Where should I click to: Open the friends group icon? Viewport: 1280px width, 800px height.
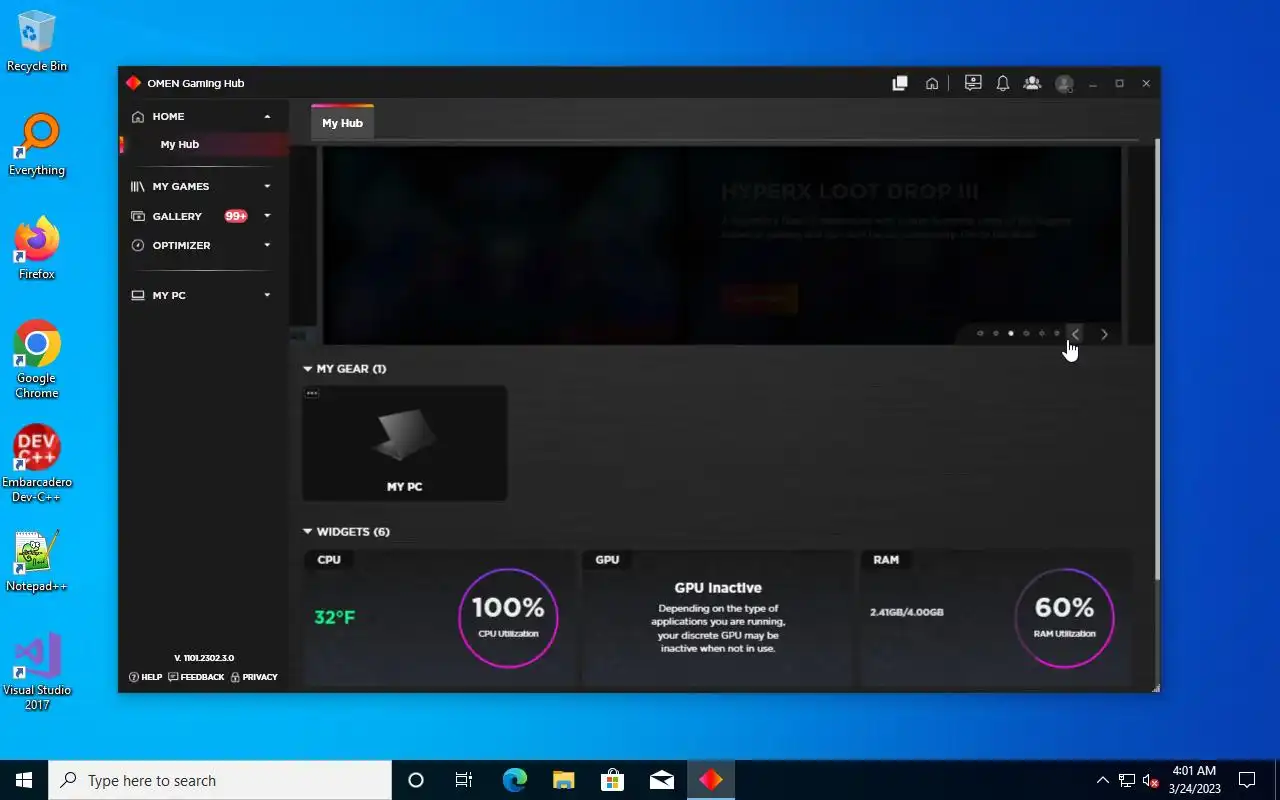coord(1032,83)
